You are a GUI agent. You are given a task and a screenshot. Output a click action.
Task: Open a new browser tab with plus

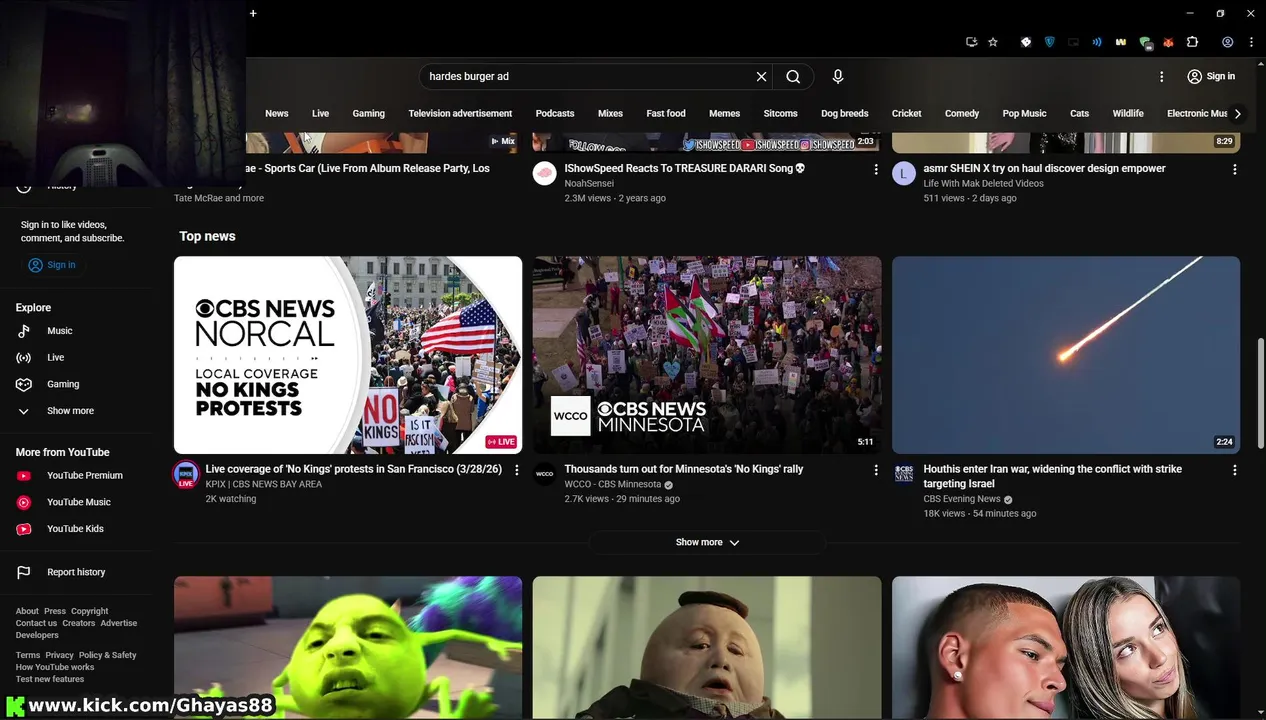(x=253, y=13)
